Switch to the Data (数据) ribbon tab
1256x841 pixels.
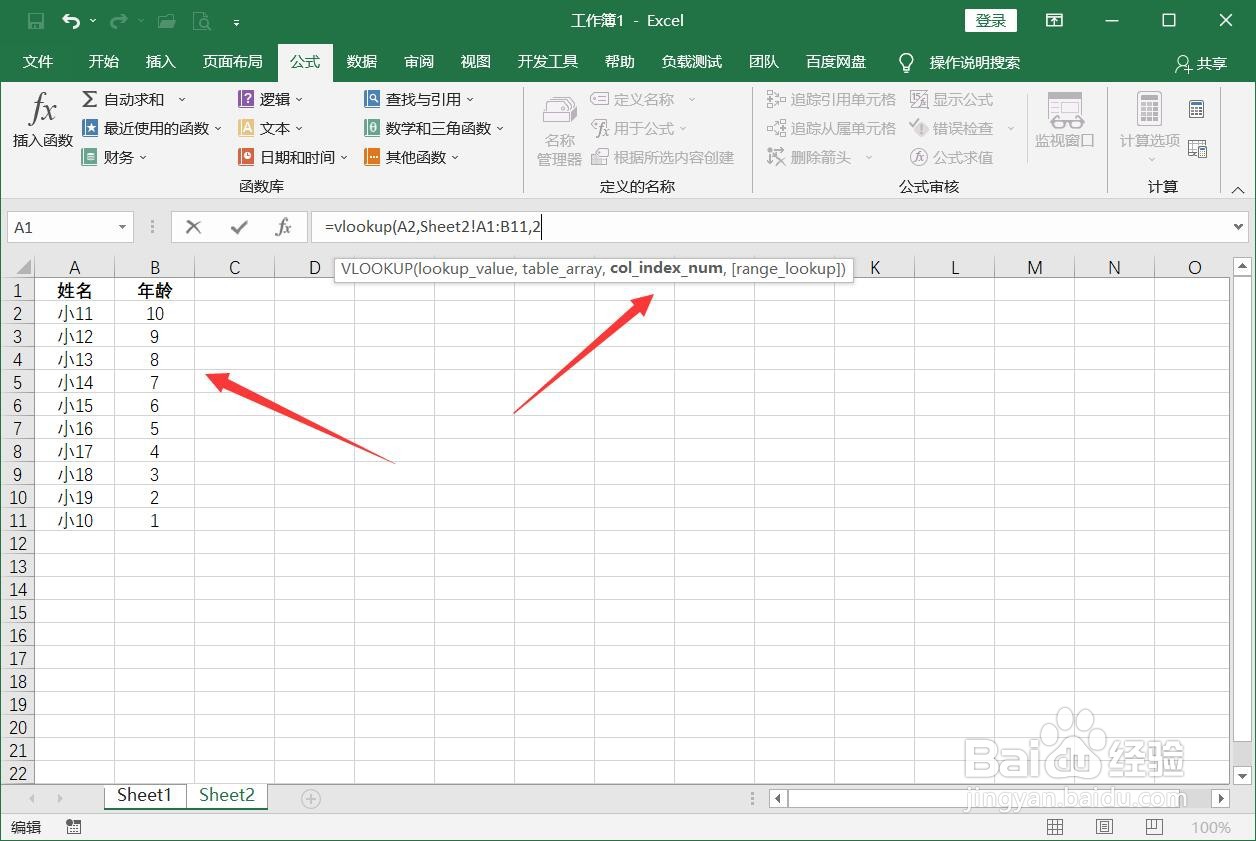pos(361,61)
